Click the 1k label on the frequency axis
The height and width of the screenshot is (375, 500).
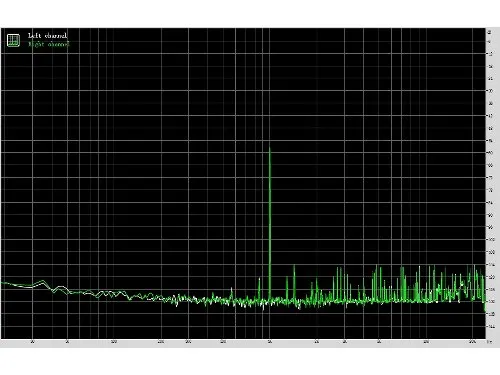point(270,342)
